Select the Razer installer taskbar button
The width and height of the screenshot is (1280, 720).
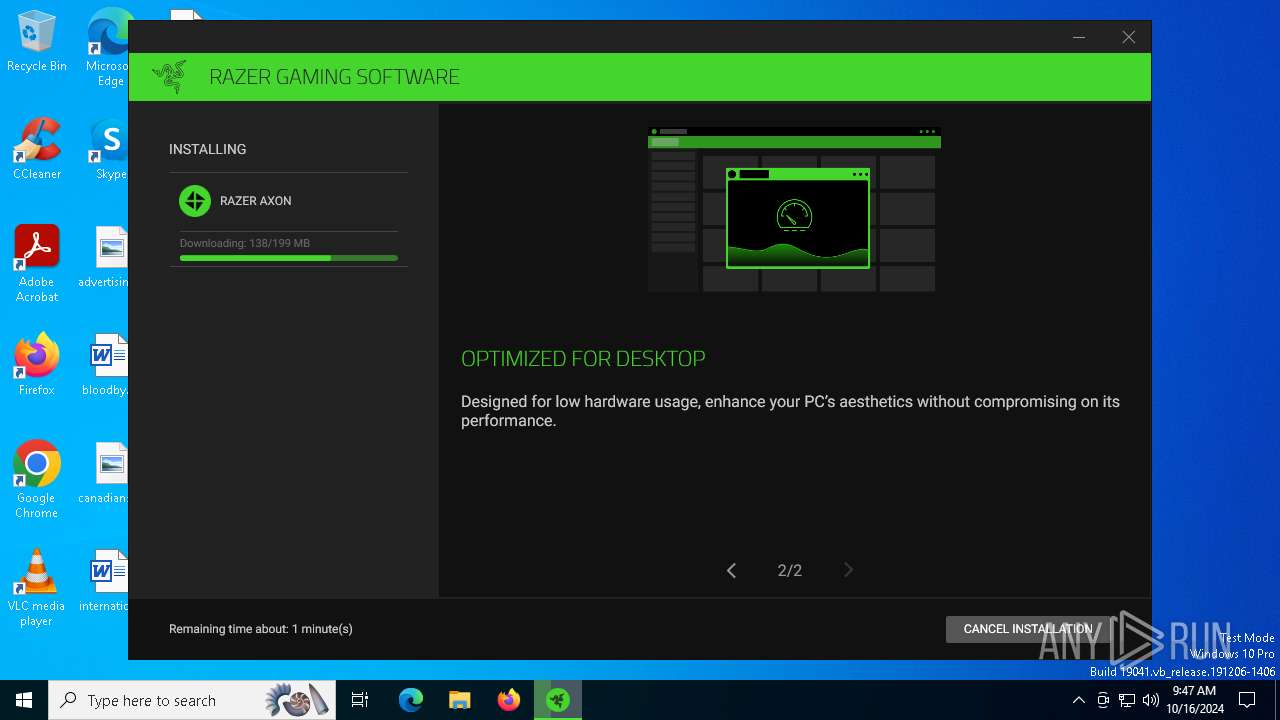557,700
